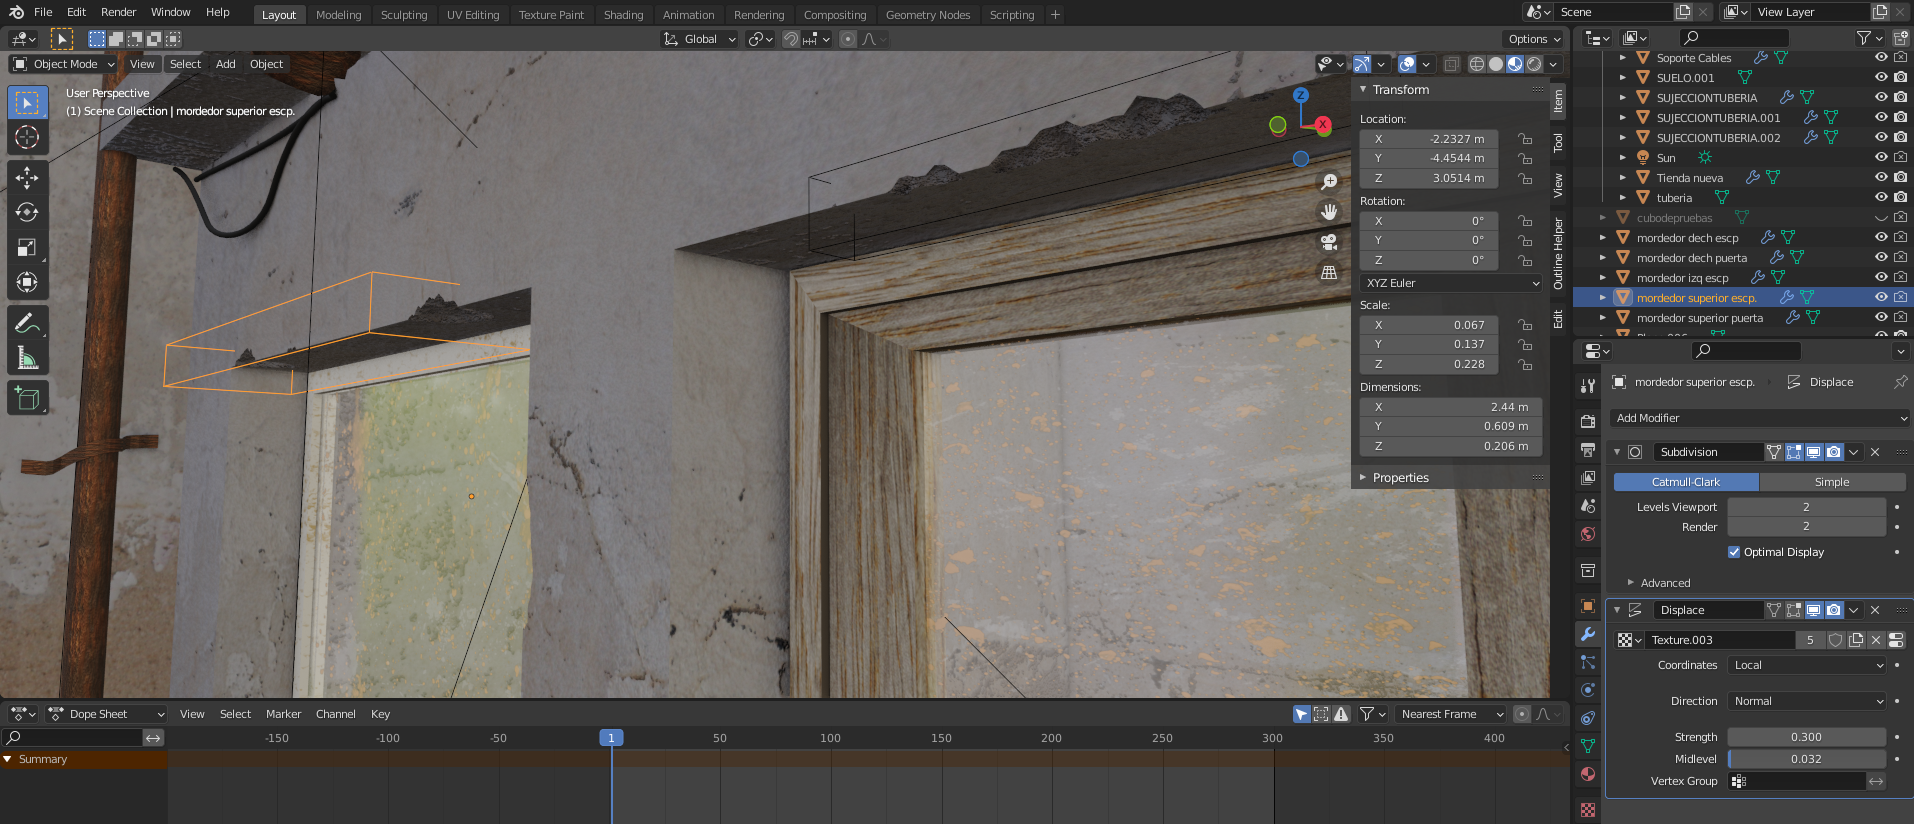This screenshot has width=1914, height=824.
Task: Open XYZ Euler rotation mode dropdown
Action: pyautogui.click(x=1451, y=283)
